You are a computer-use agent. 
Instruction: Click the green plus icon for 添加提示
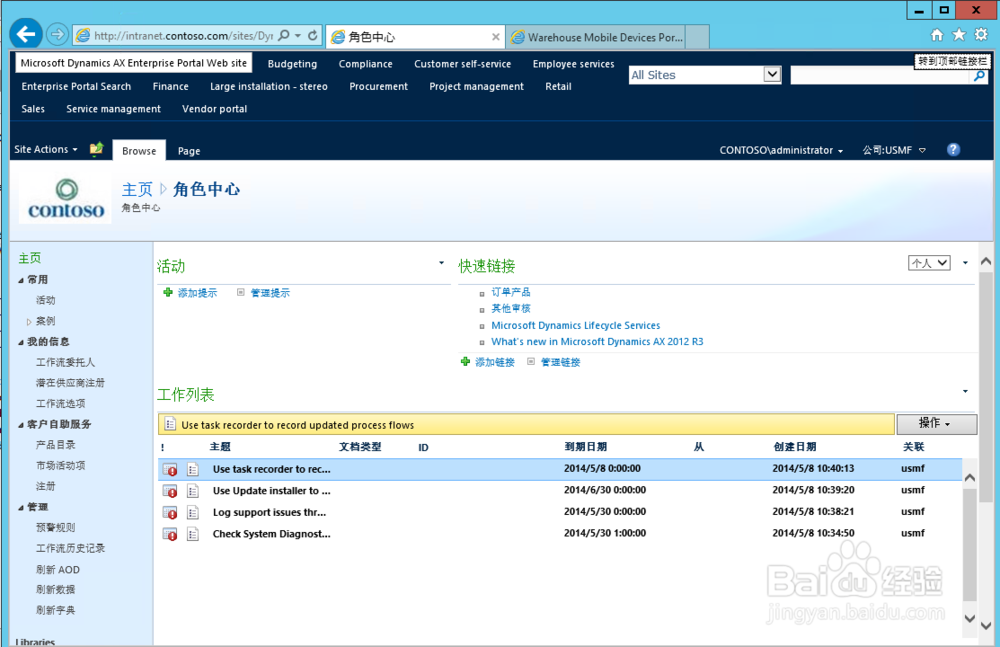(168, 292)
